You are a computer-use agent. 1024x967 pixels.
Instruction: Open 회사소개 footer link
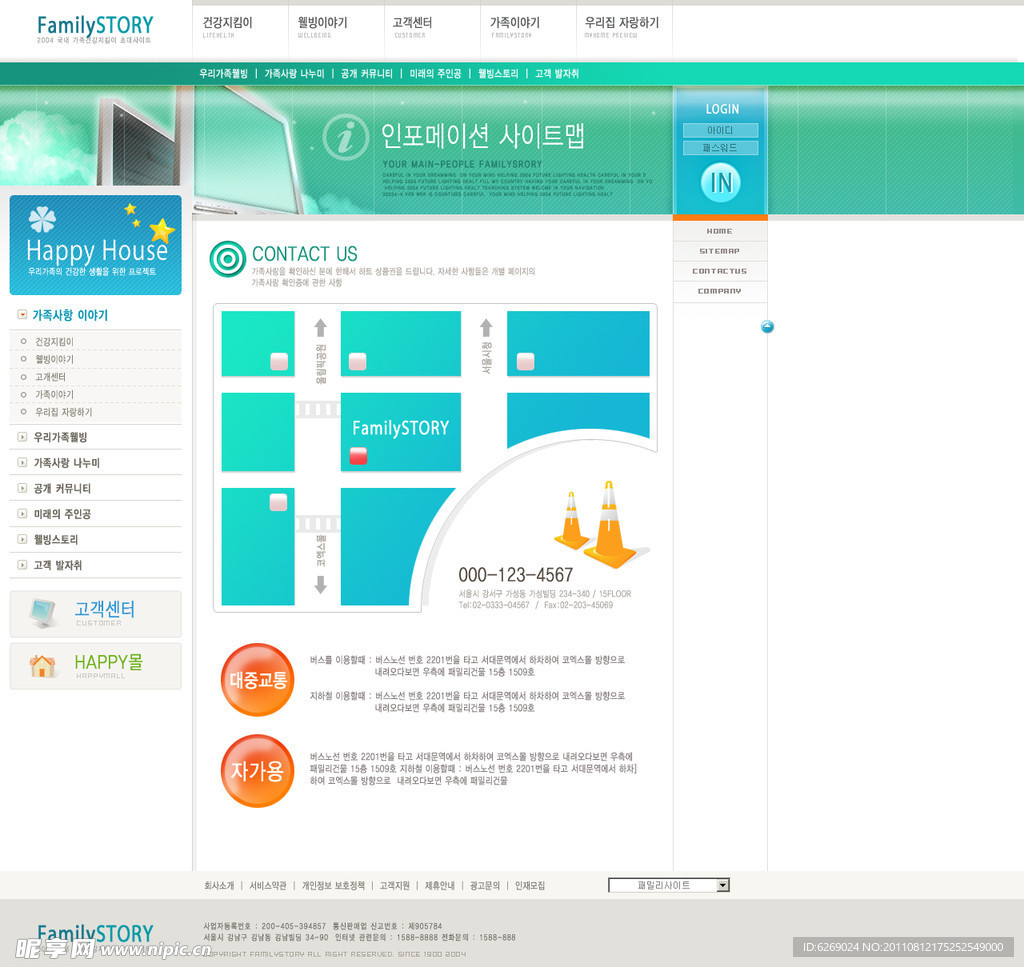coord(219,885)
